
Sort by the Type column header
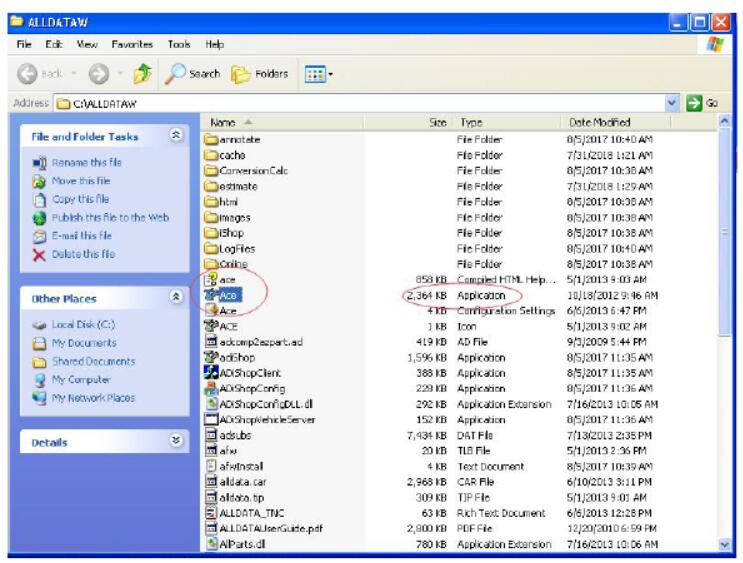pyautogui.click(x=507, y=122)
